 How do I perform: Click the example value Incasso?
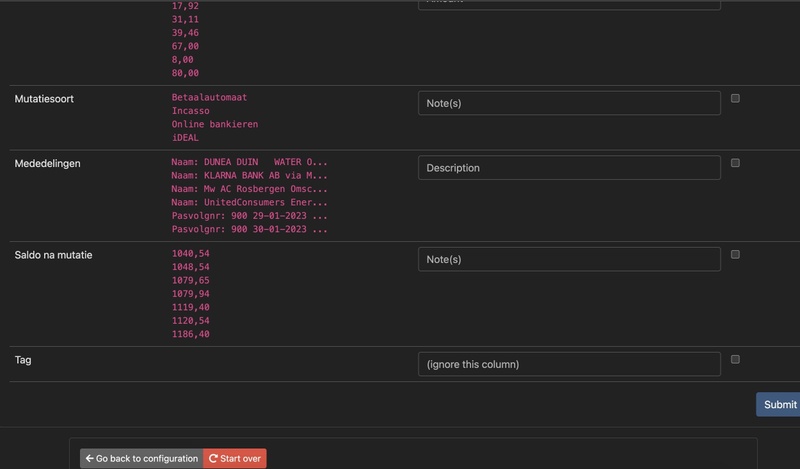coord(190,111)
